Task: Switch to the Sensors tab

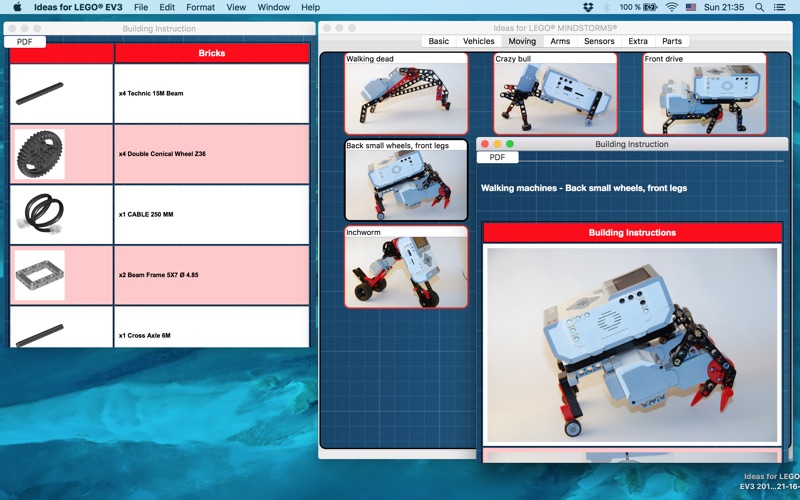Action: click(x=599, y=41)
